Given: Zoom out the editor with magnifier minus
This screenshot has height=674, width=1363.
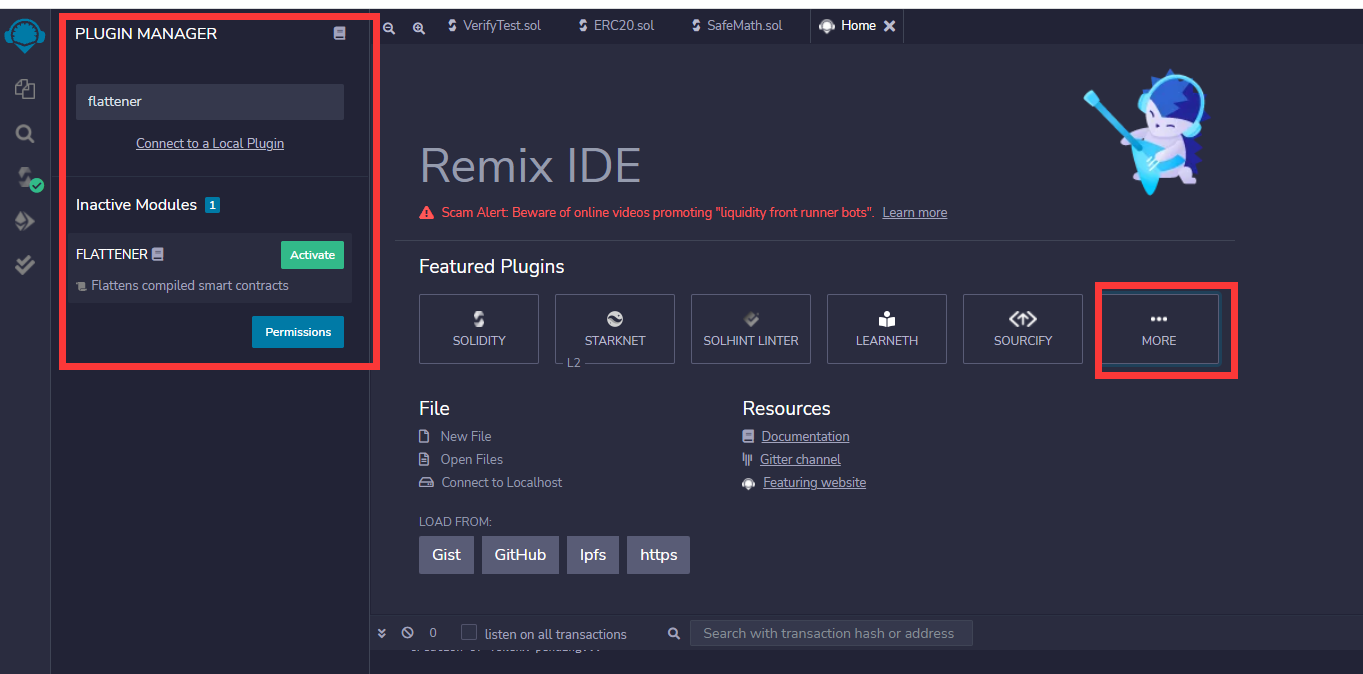Looking at the screenshot, I should pyautogui.click(x=389, y=28).
